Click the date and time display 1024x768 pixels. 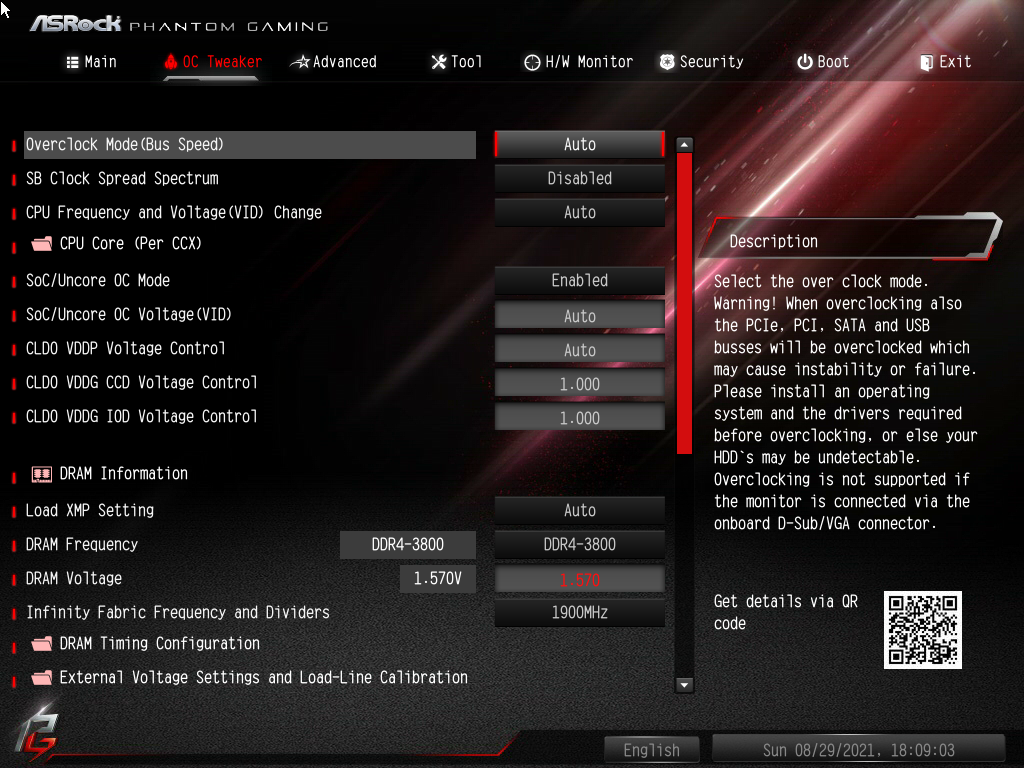[858, 750]
